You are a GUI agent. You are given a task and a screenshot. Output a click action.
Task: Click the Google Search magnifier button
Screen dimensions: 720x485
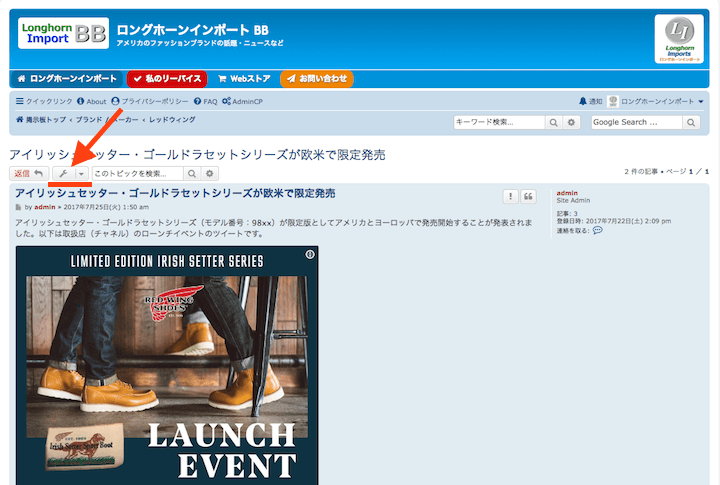(x=691, y=122)
